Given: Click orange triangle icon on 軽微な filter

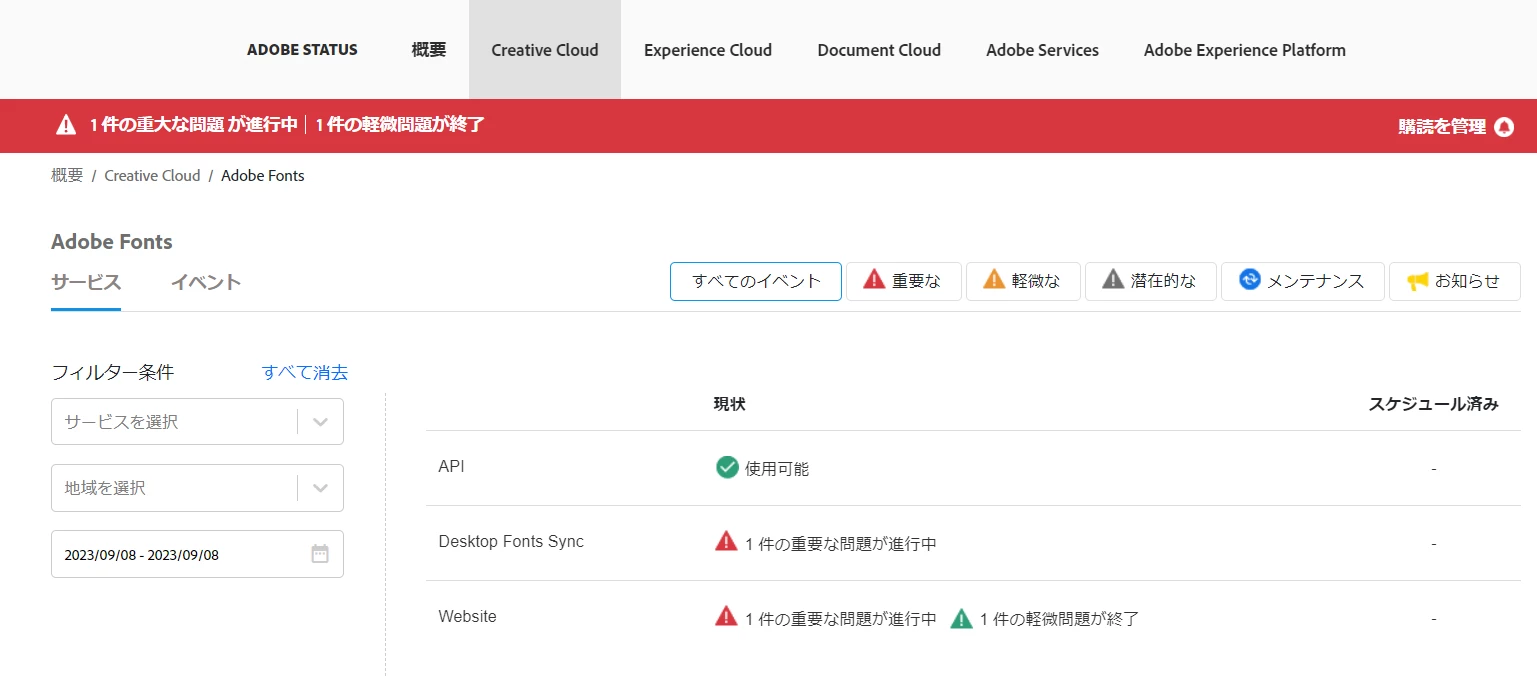Looking at the screenshot, I should [x=994, y=280].
